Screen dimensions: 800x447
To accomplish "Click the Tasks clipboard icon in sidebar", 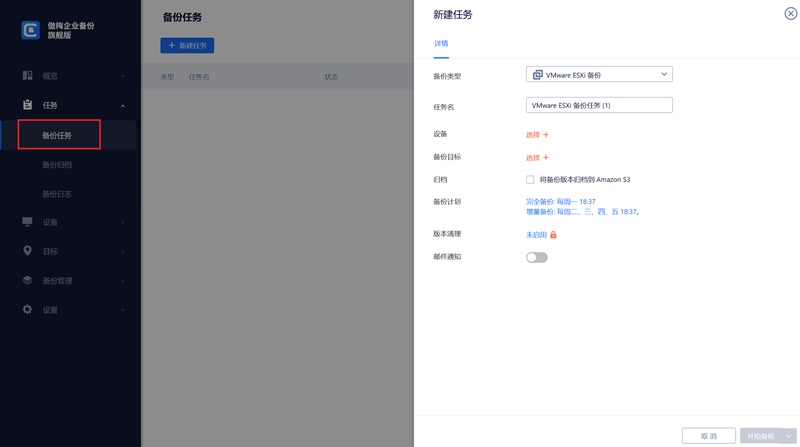I will coord(28,105).
